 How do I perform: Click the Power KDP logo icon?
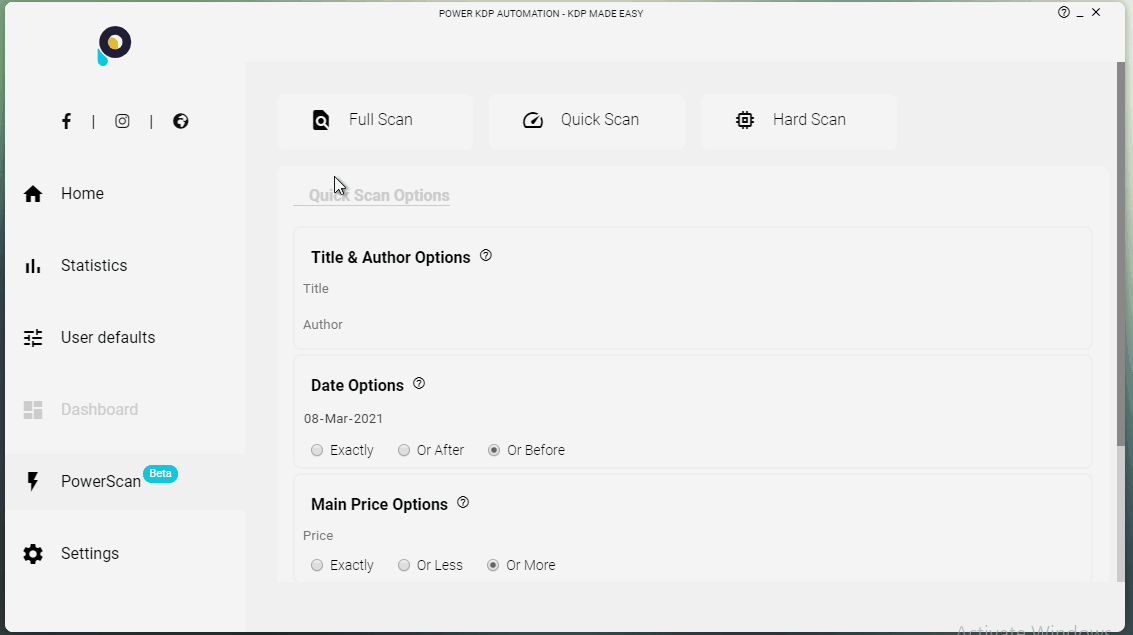114,46
